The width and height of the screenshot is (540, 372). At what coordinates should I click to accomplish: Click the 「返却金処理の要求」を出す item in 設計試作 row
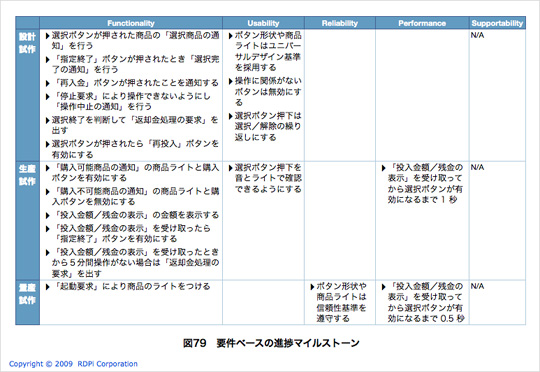(x=132, y=125)
